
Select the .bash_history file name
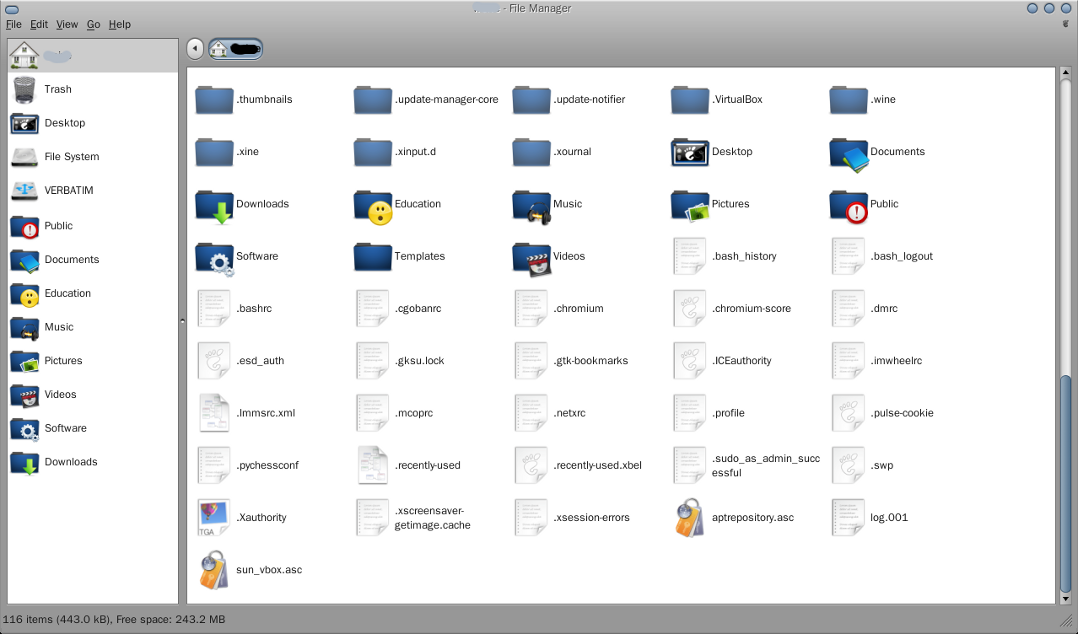pyautogui.click(x=744, y=256)
